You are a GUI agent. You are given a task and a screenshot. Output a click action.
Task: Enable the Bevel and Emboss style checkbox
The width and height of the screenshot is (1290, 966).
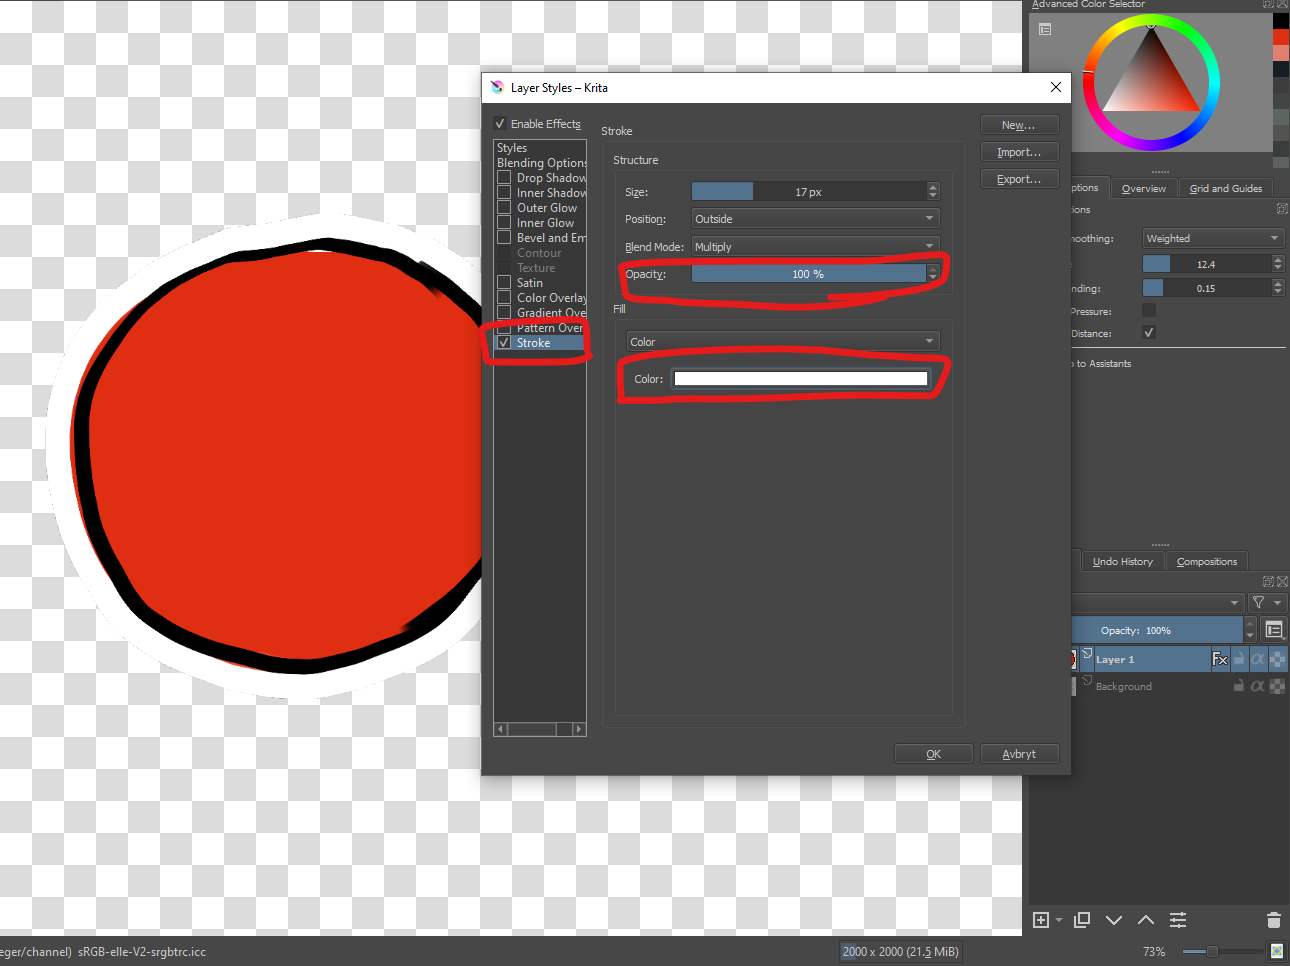point(504,238)
